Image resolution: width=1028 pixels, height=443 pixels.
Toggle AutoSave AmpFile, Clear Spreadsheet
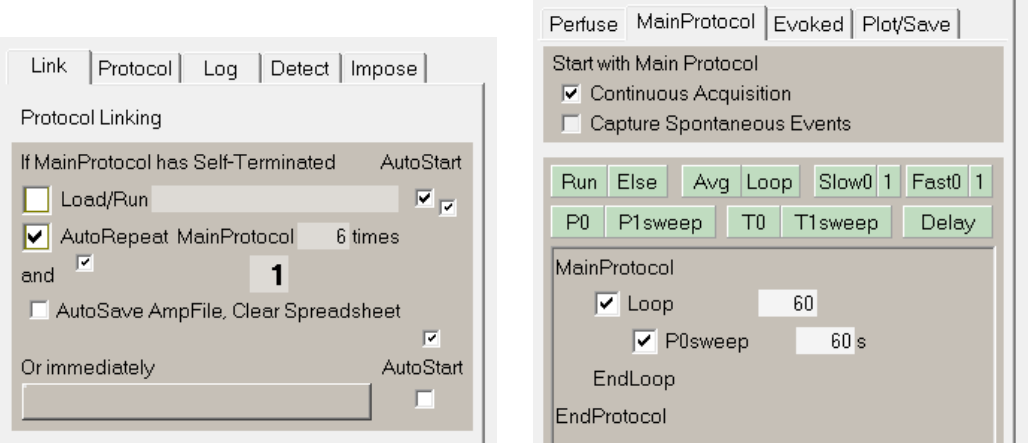[39, 310]
